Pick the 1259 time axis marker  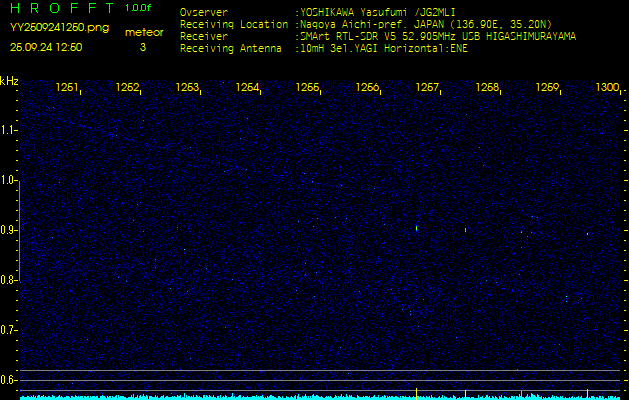coord(547,88)
